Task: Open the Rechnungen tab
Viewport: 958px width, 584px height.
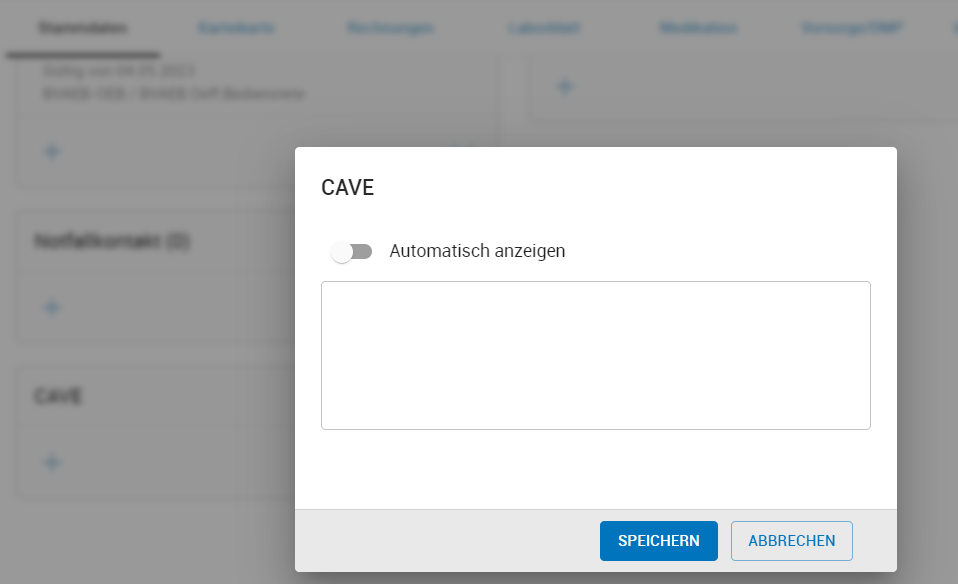Action: click(390, 28)
